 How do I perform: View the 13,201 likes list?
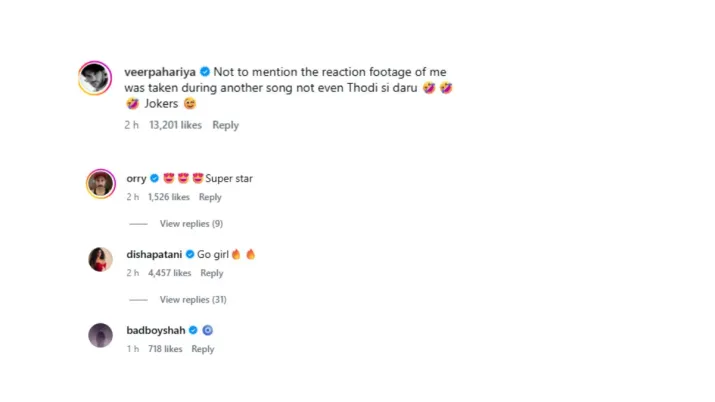point(175,125)
